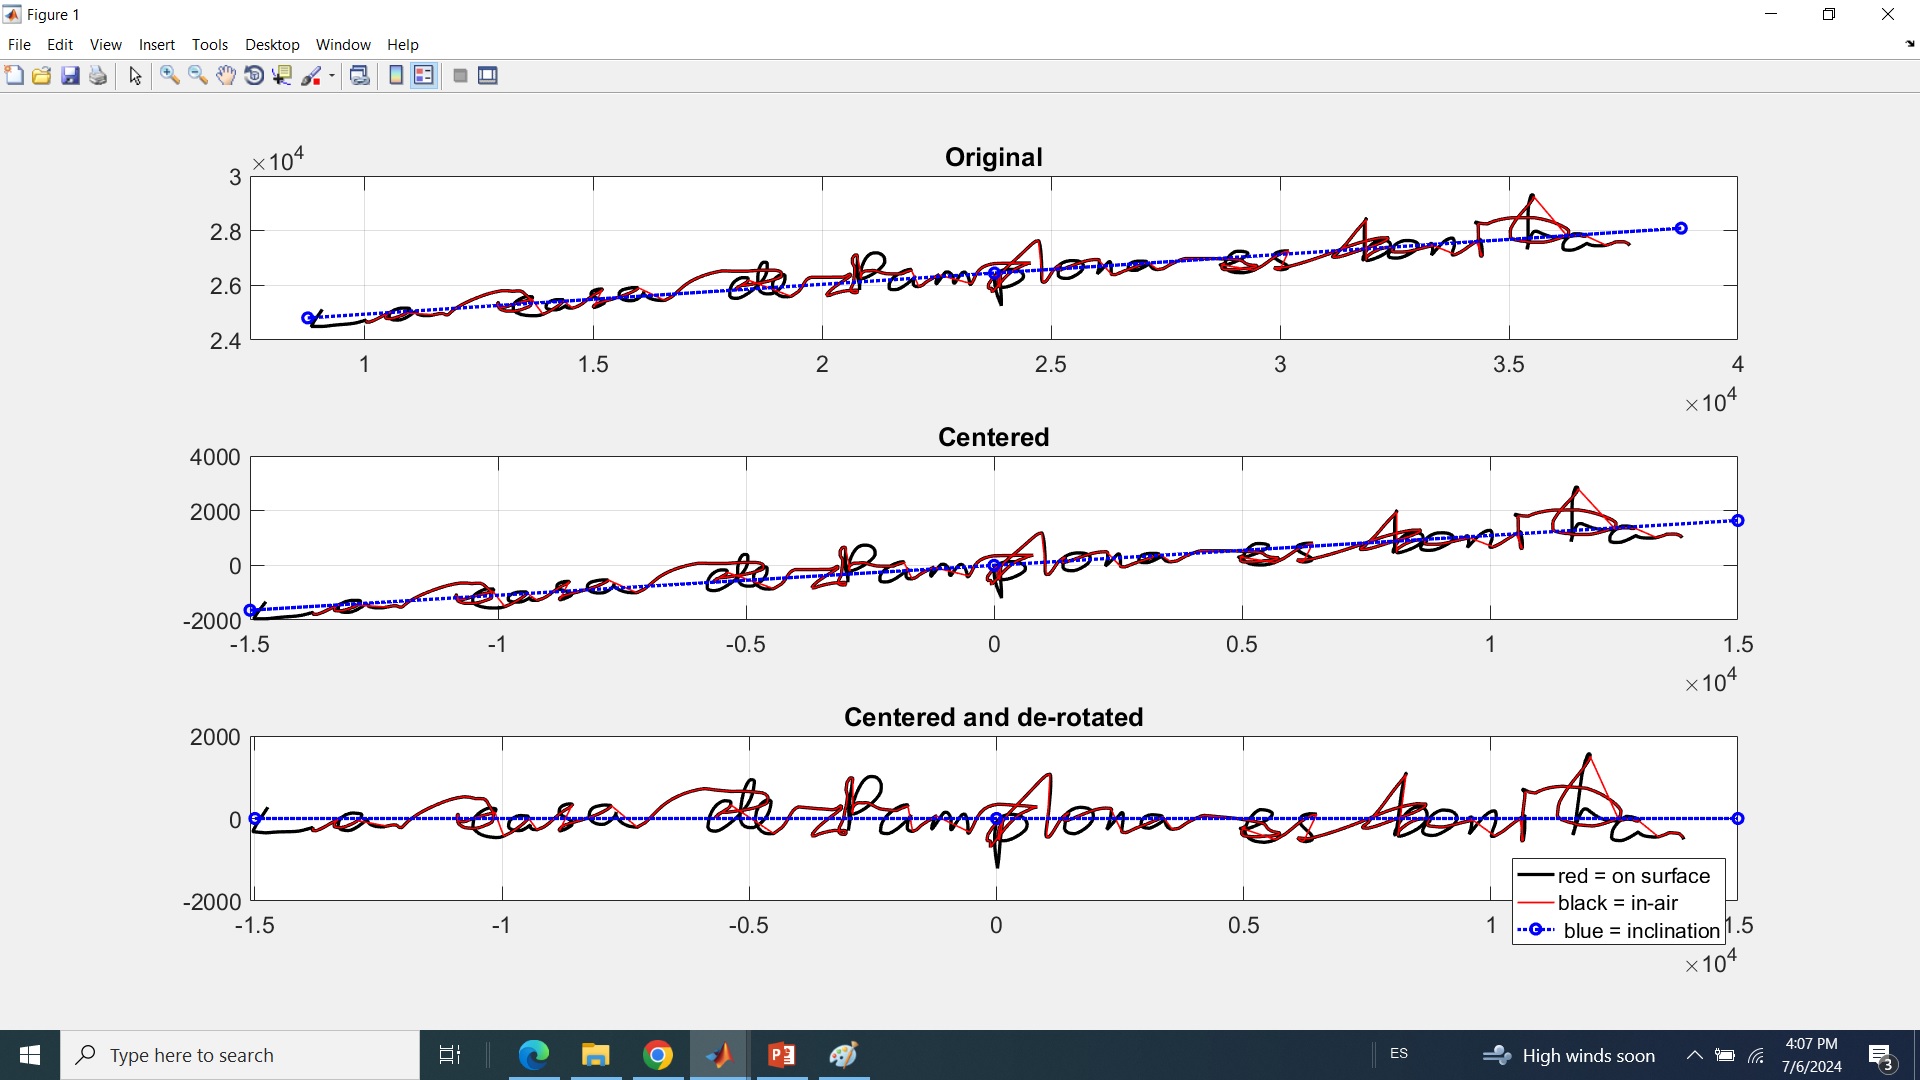This screenshot has height=1080, width=1920.
Task: Open Task View on the taskbar
Action: pos(450,1055)
